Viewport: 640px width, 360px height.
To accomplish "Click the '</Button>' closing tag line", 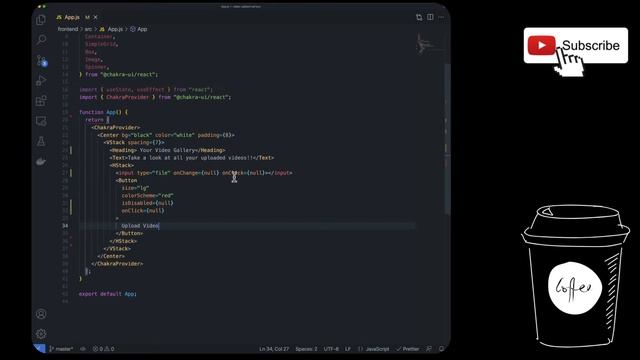I will point(129,233).
